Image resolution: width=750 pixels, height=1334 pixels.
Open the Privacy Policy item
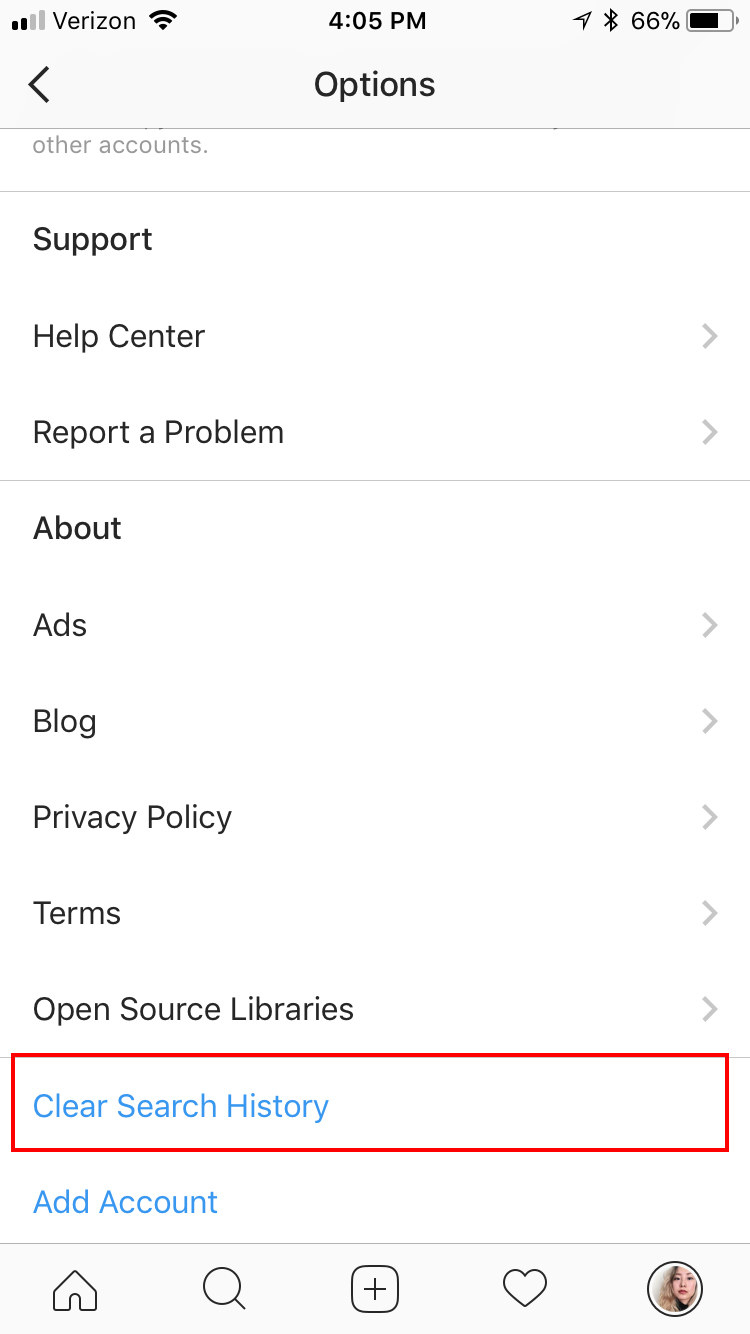132,817
